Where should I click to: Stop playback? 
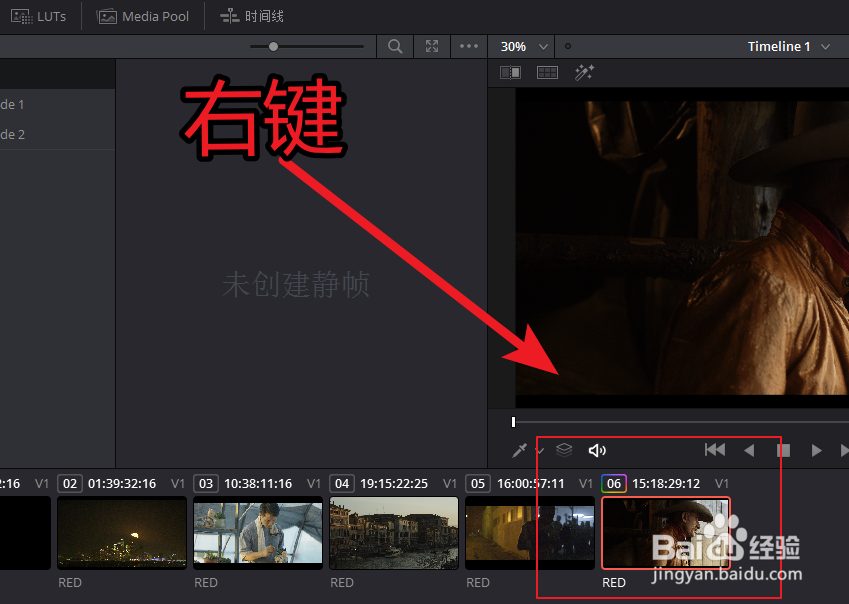pyautogui.click(x=783, y=450)
